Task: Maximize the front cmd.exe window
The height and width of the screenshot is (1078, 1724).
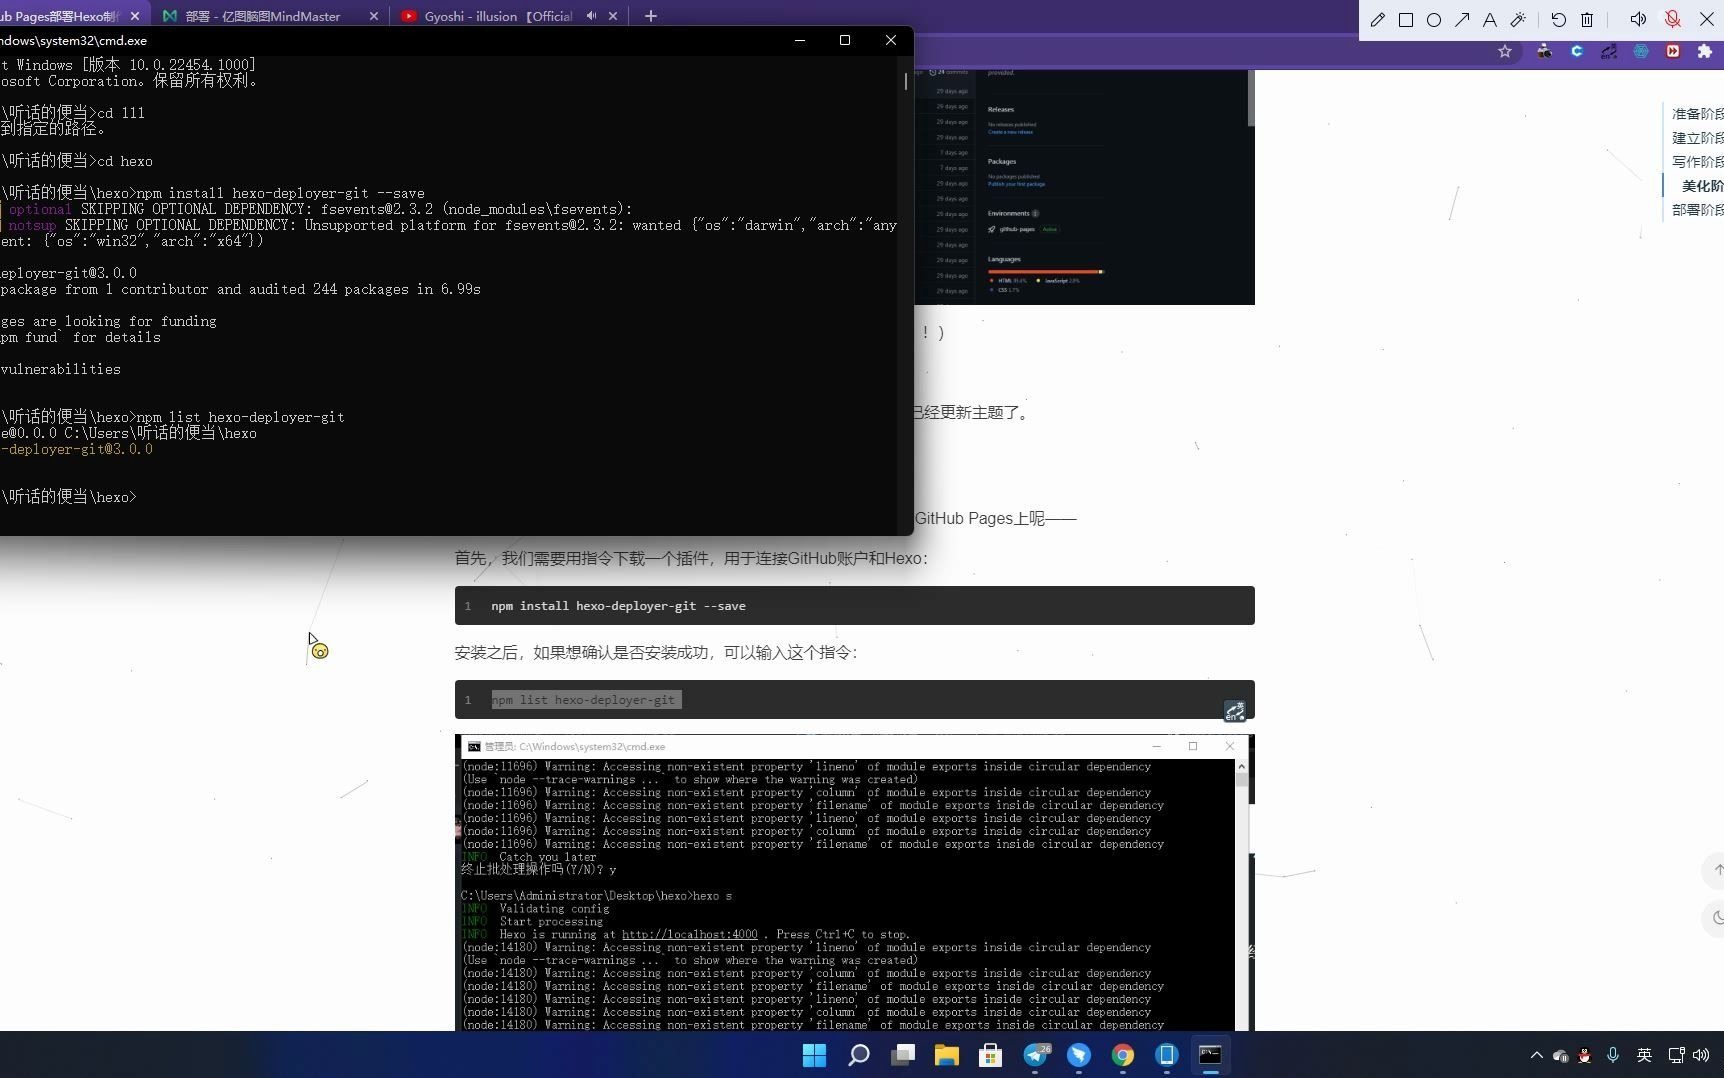Action: (x=845, y=40)
